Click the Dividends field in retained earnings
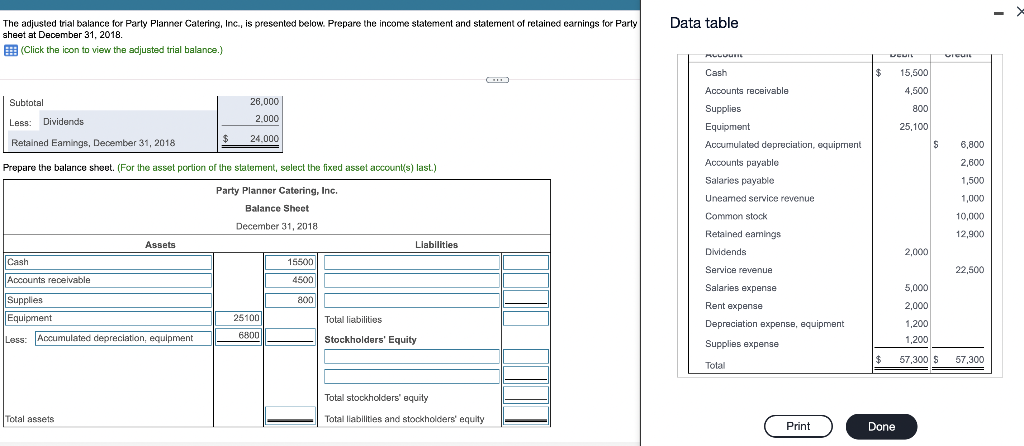1024x446 pixels. click(128, 121)
